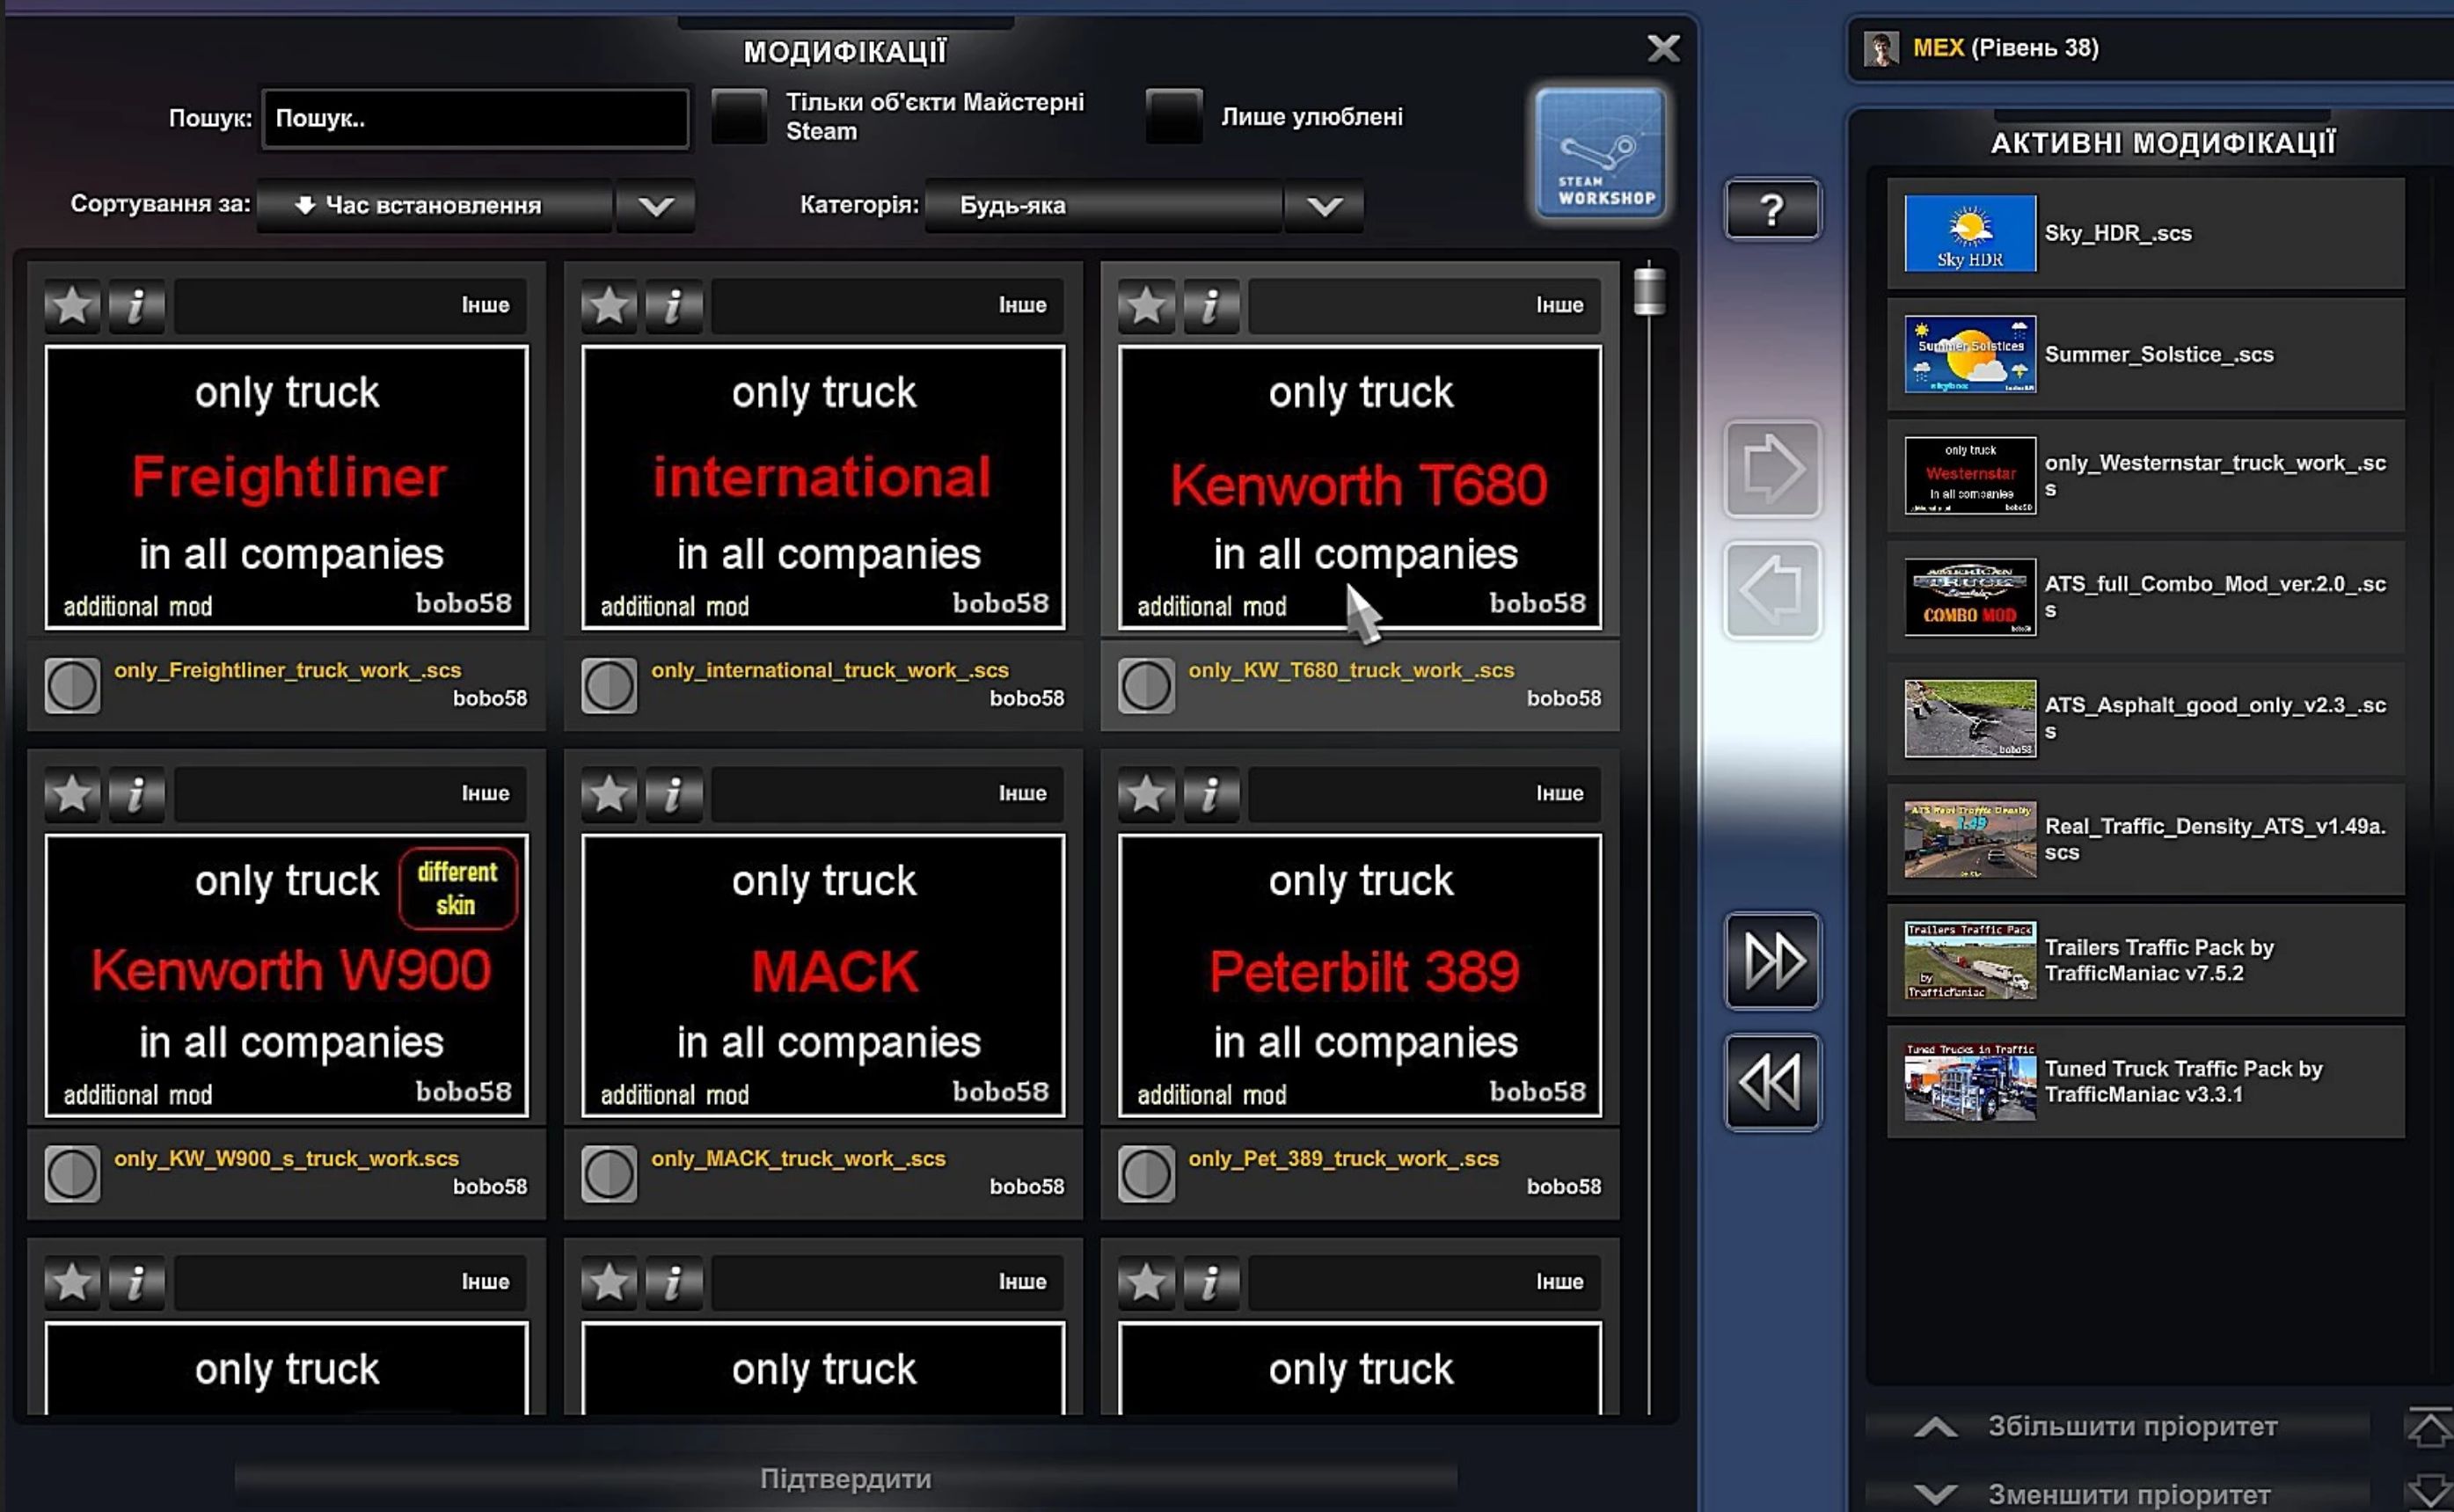Favorite the Freightliner mod with star icon
Screen dimensions: 2454x1512
click(72, 305)
